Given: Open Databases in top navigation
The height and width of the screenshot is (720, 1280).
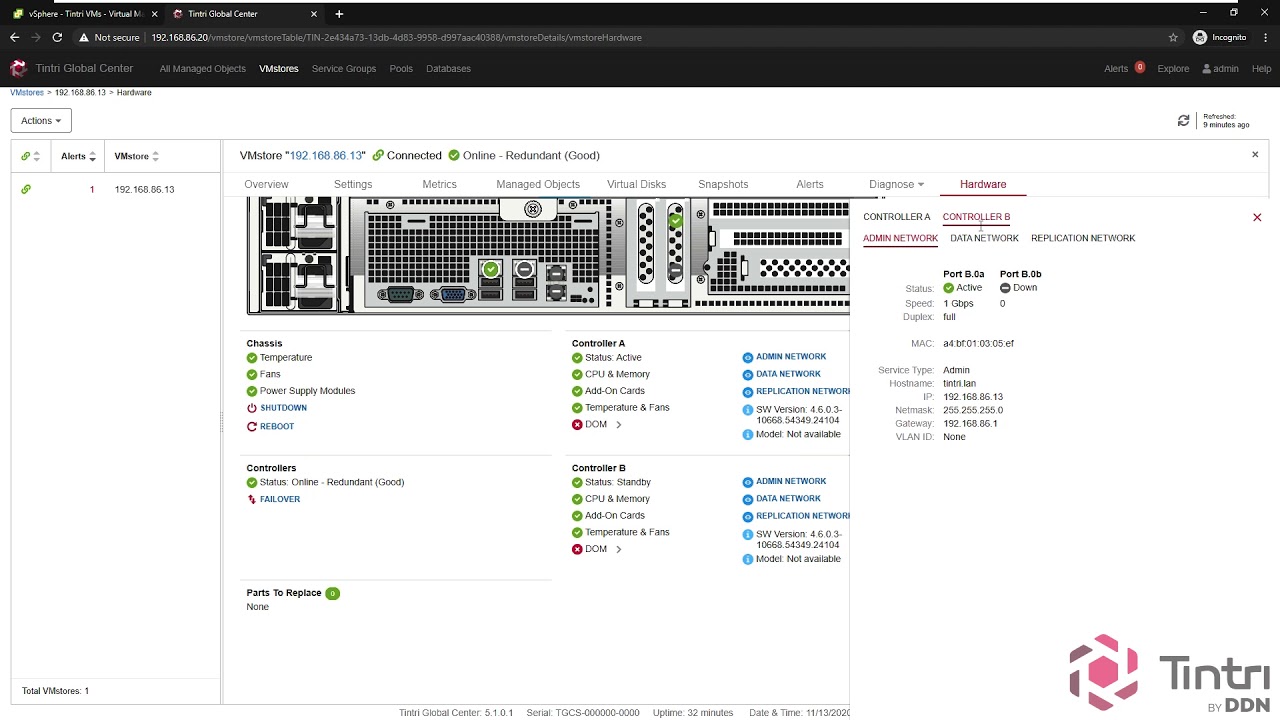Looking at the screenshot, I should 448,69.
